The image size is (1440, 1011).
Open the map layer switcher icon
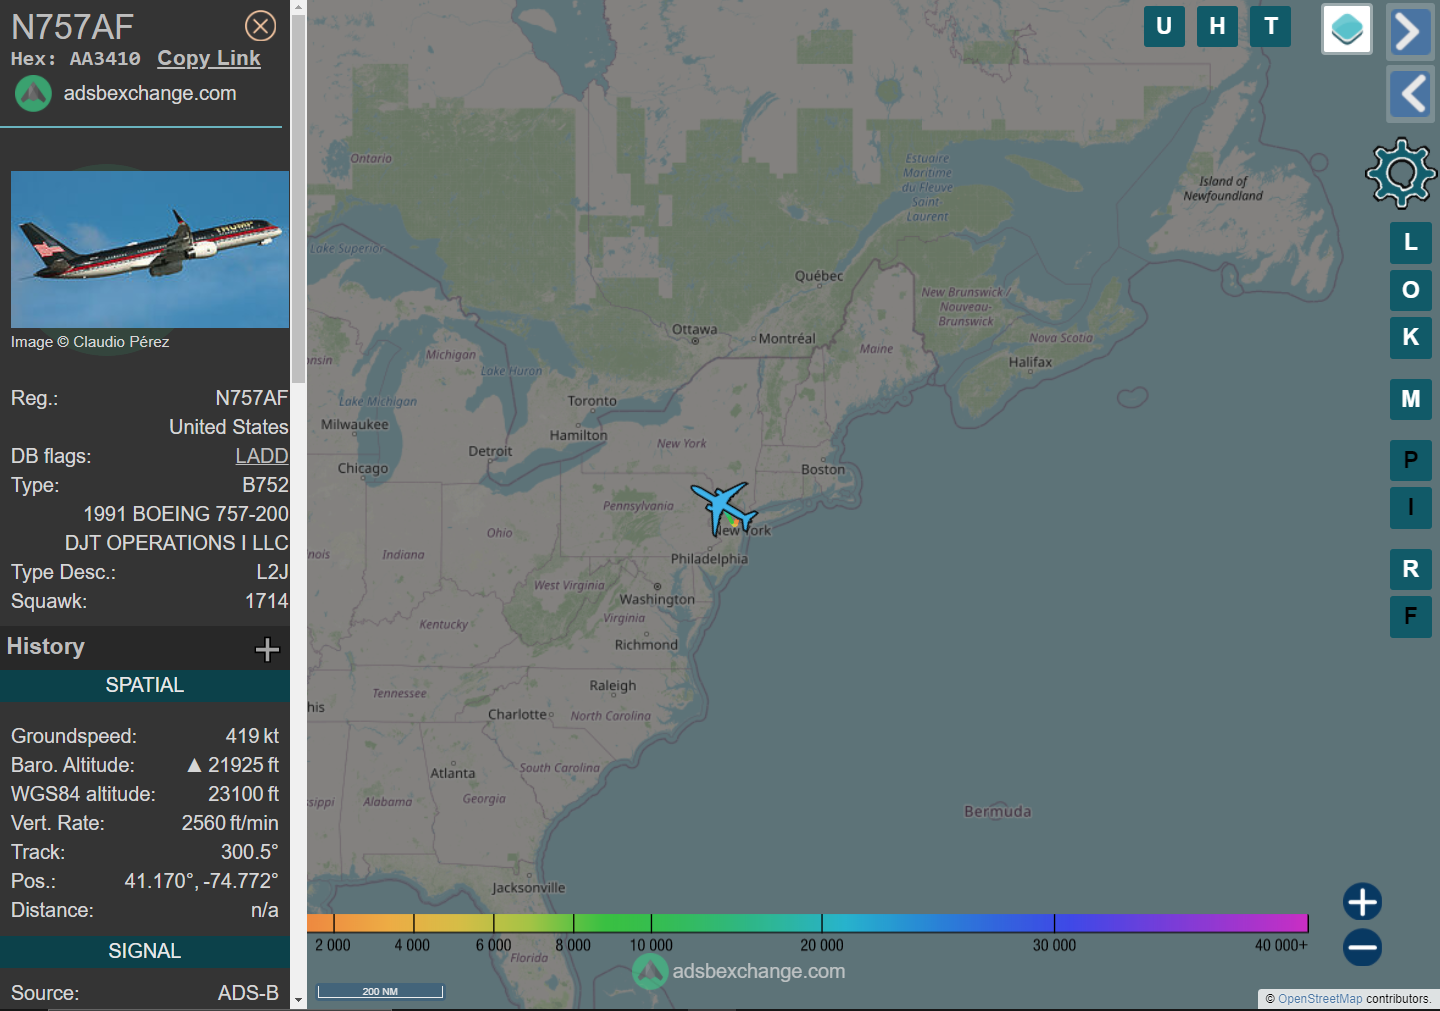[x=1347, y=29]
